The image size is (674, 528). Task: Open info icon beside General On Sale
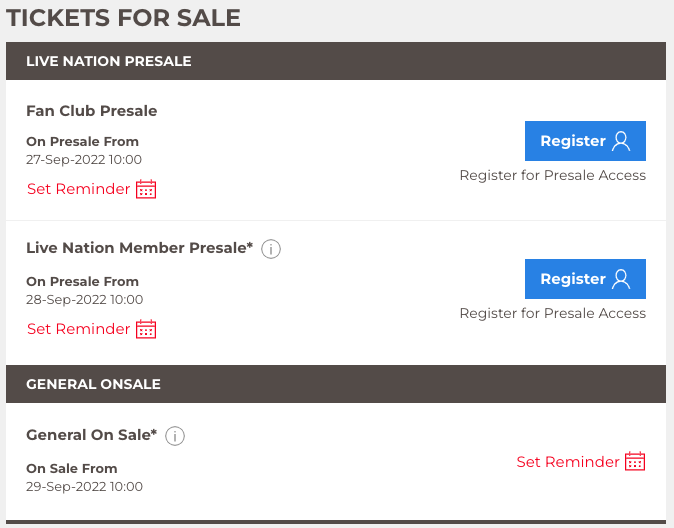tap(175, 436)
